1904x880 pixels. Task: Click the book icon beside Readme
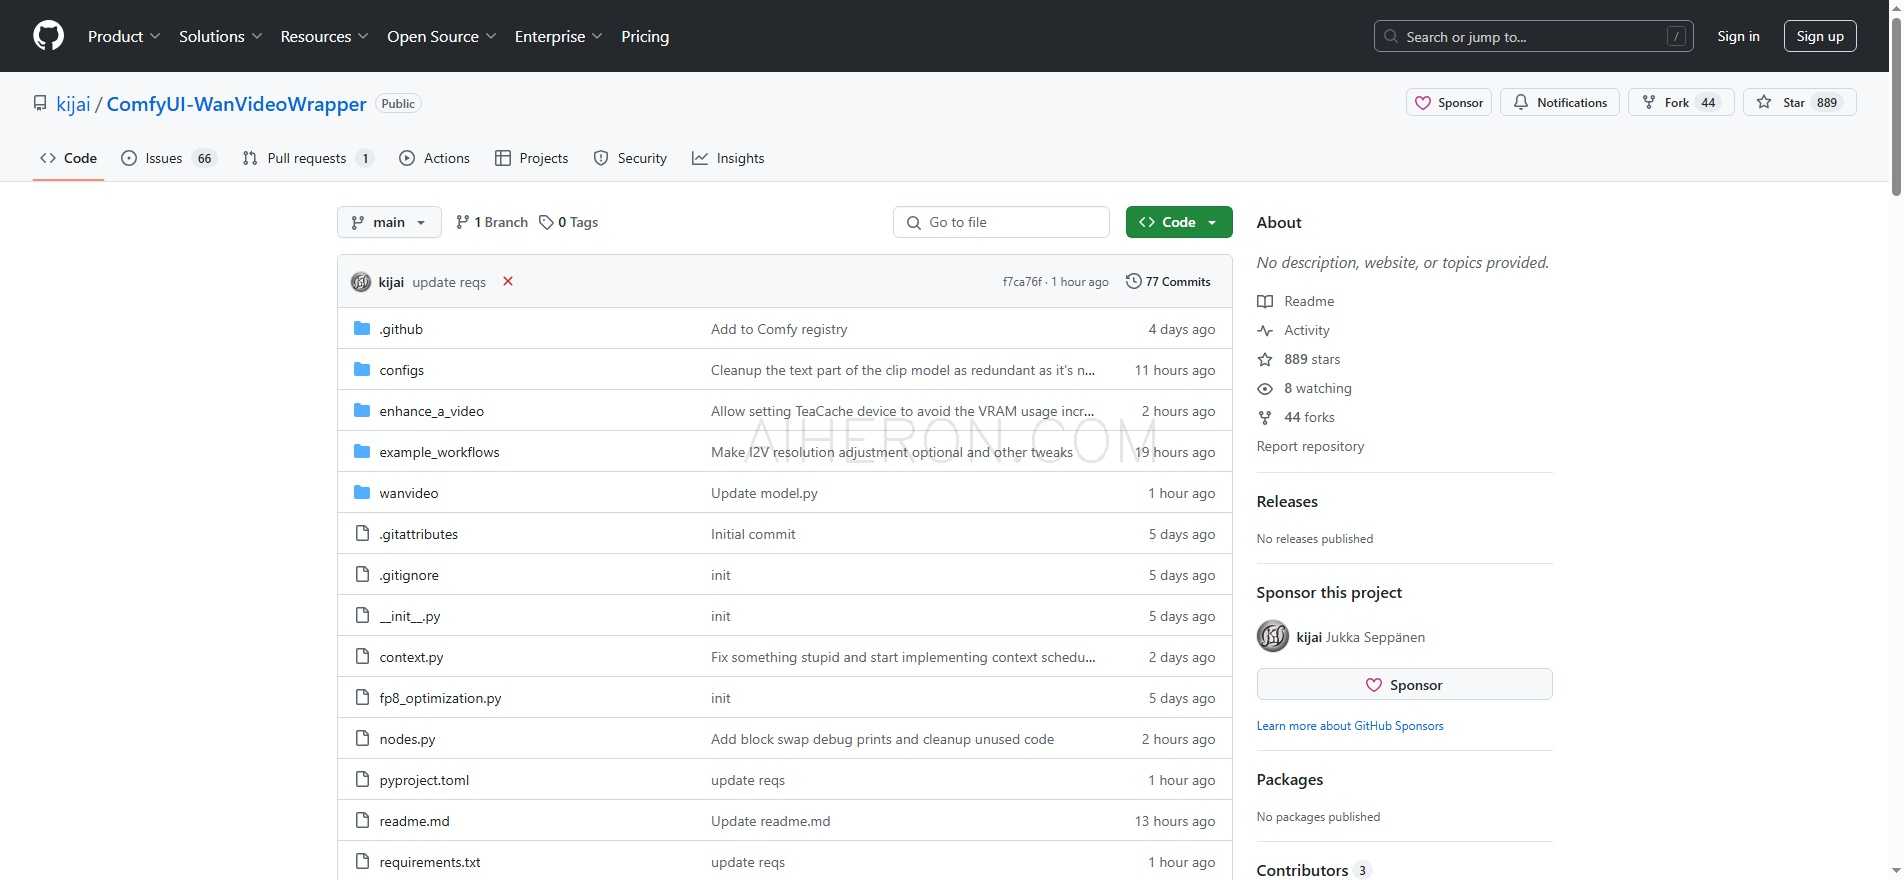click(1265, 301)
